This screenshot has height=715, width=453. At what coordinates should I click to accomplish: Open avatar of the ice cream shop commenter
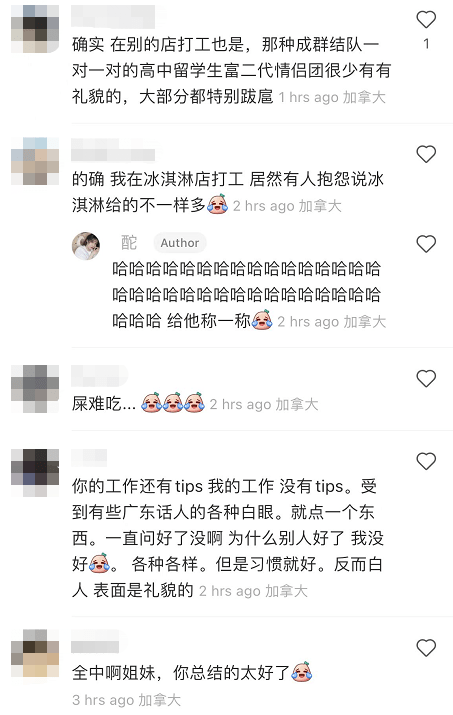(x=35, y=161)
